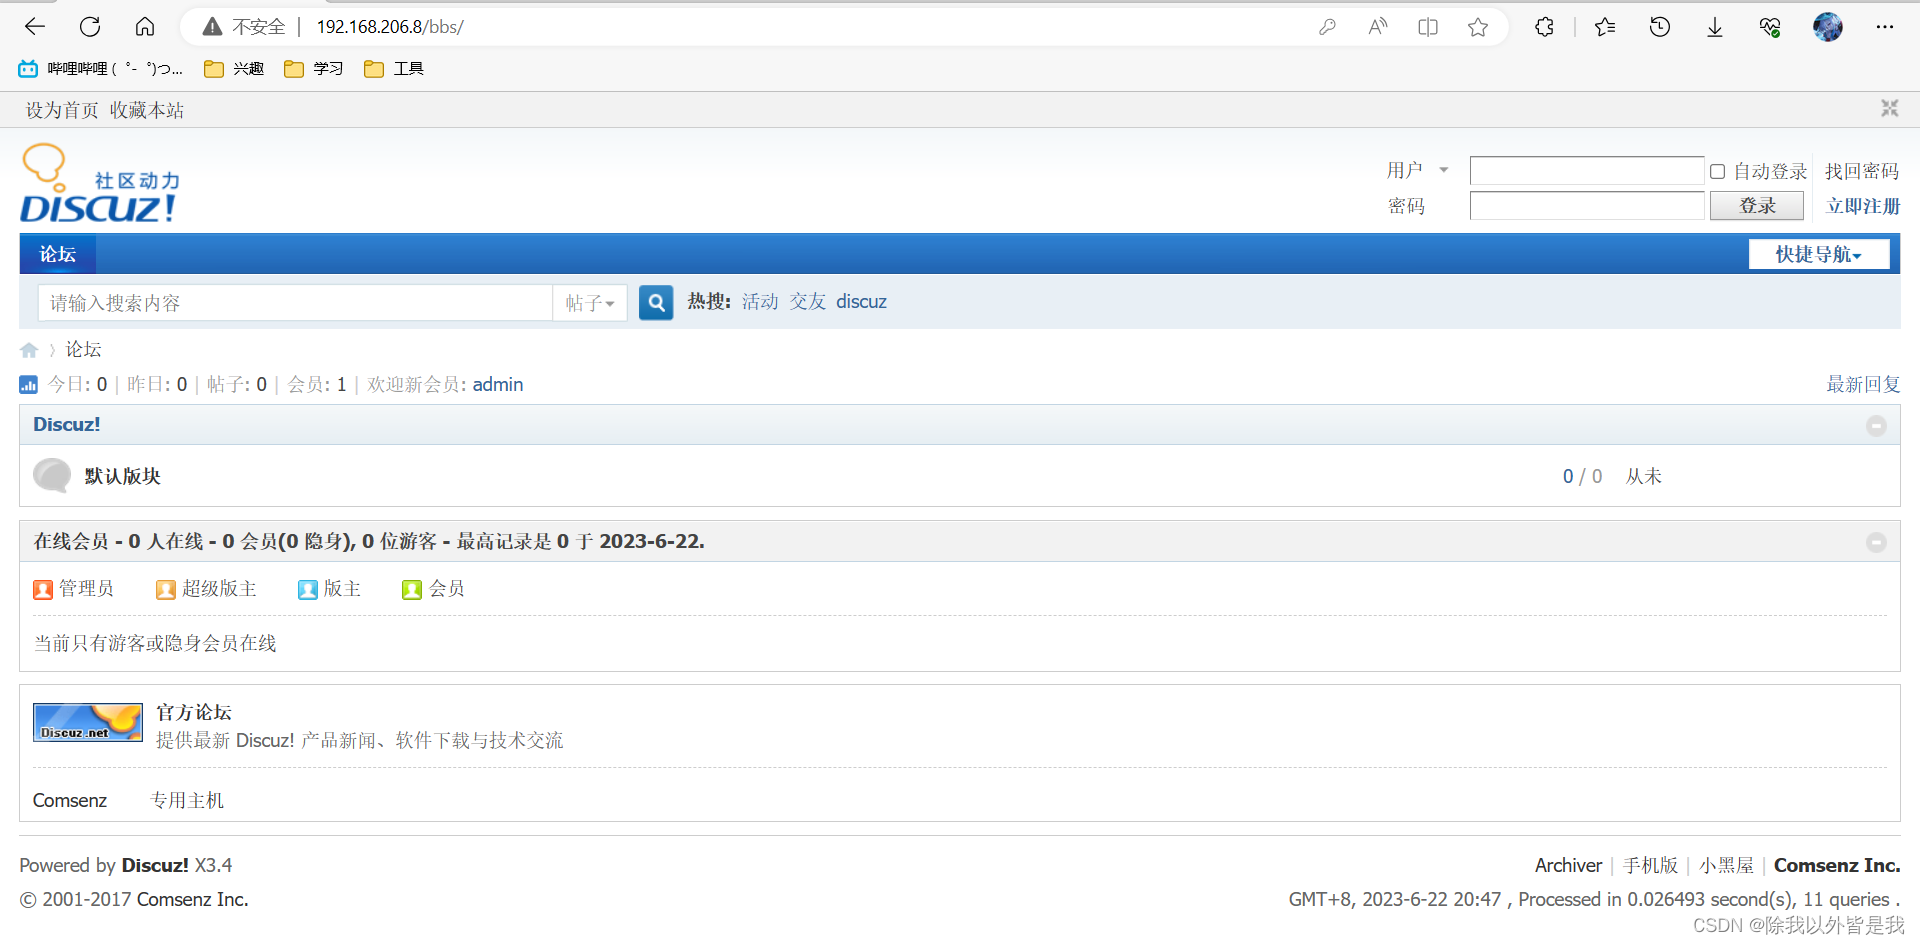Click hot search term 交友
This screenshot has height=945, width=1920.
click(x=808, y=302)
